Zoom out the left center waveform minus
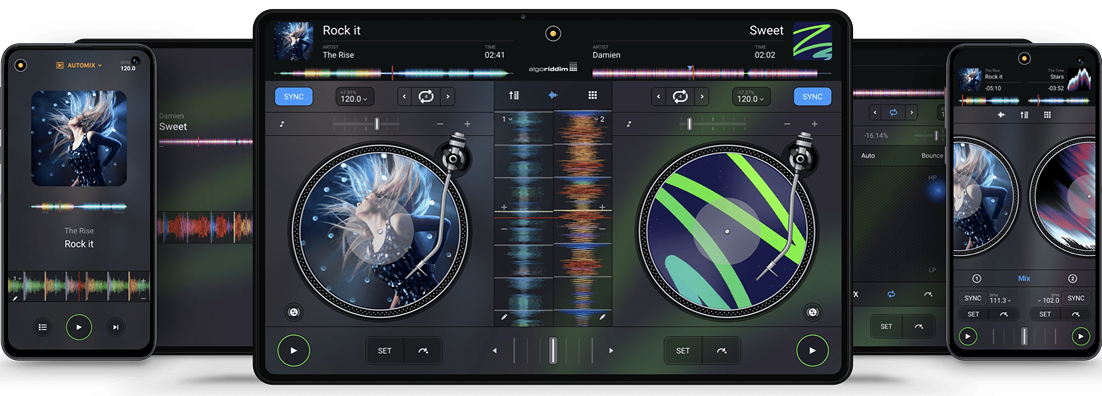Screen dimensions: 1102x396 click(x=504, y=229)
